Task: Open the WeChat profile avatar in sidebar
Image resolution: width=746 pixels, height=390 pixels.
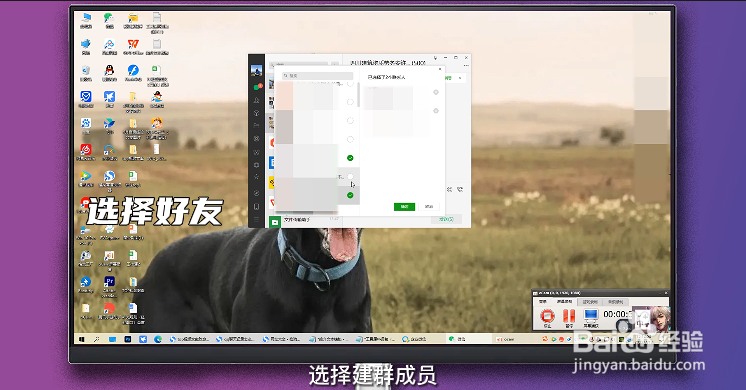Action: click(x=256, y=70)
